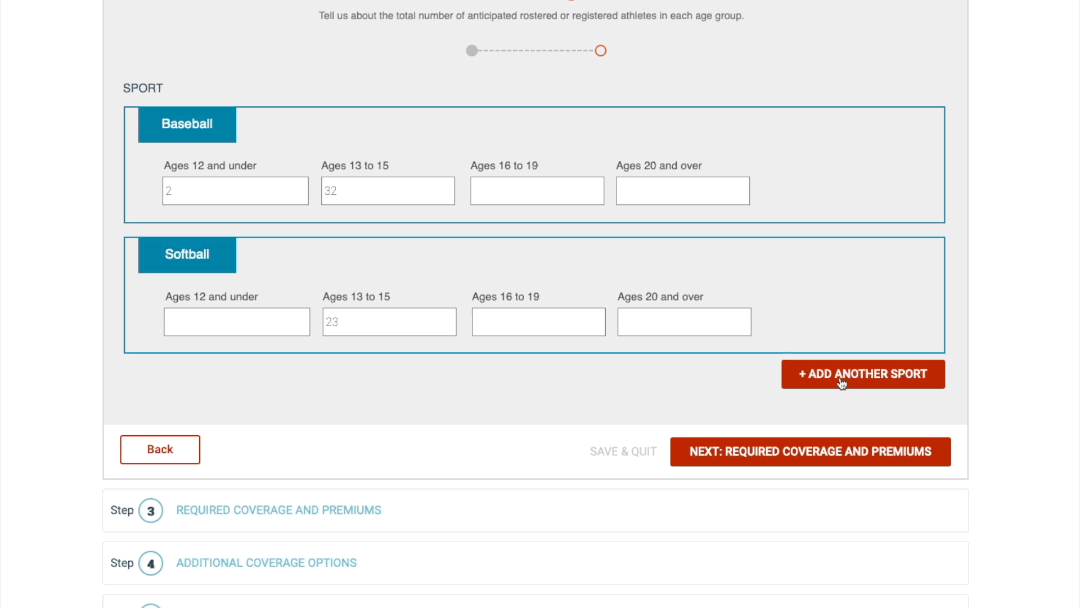
Task: Click Softball Ages 13 to 15 field
Action: 389,322
